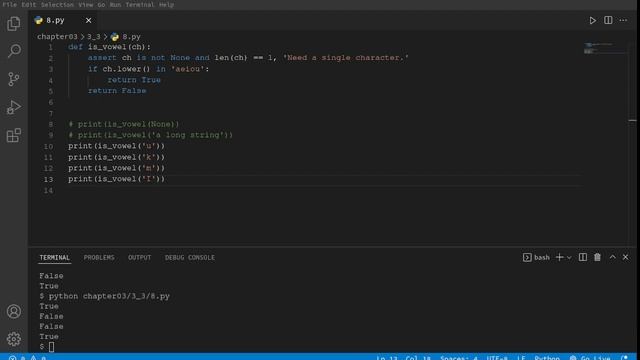Run the Python file with play button

click(592, 20)
